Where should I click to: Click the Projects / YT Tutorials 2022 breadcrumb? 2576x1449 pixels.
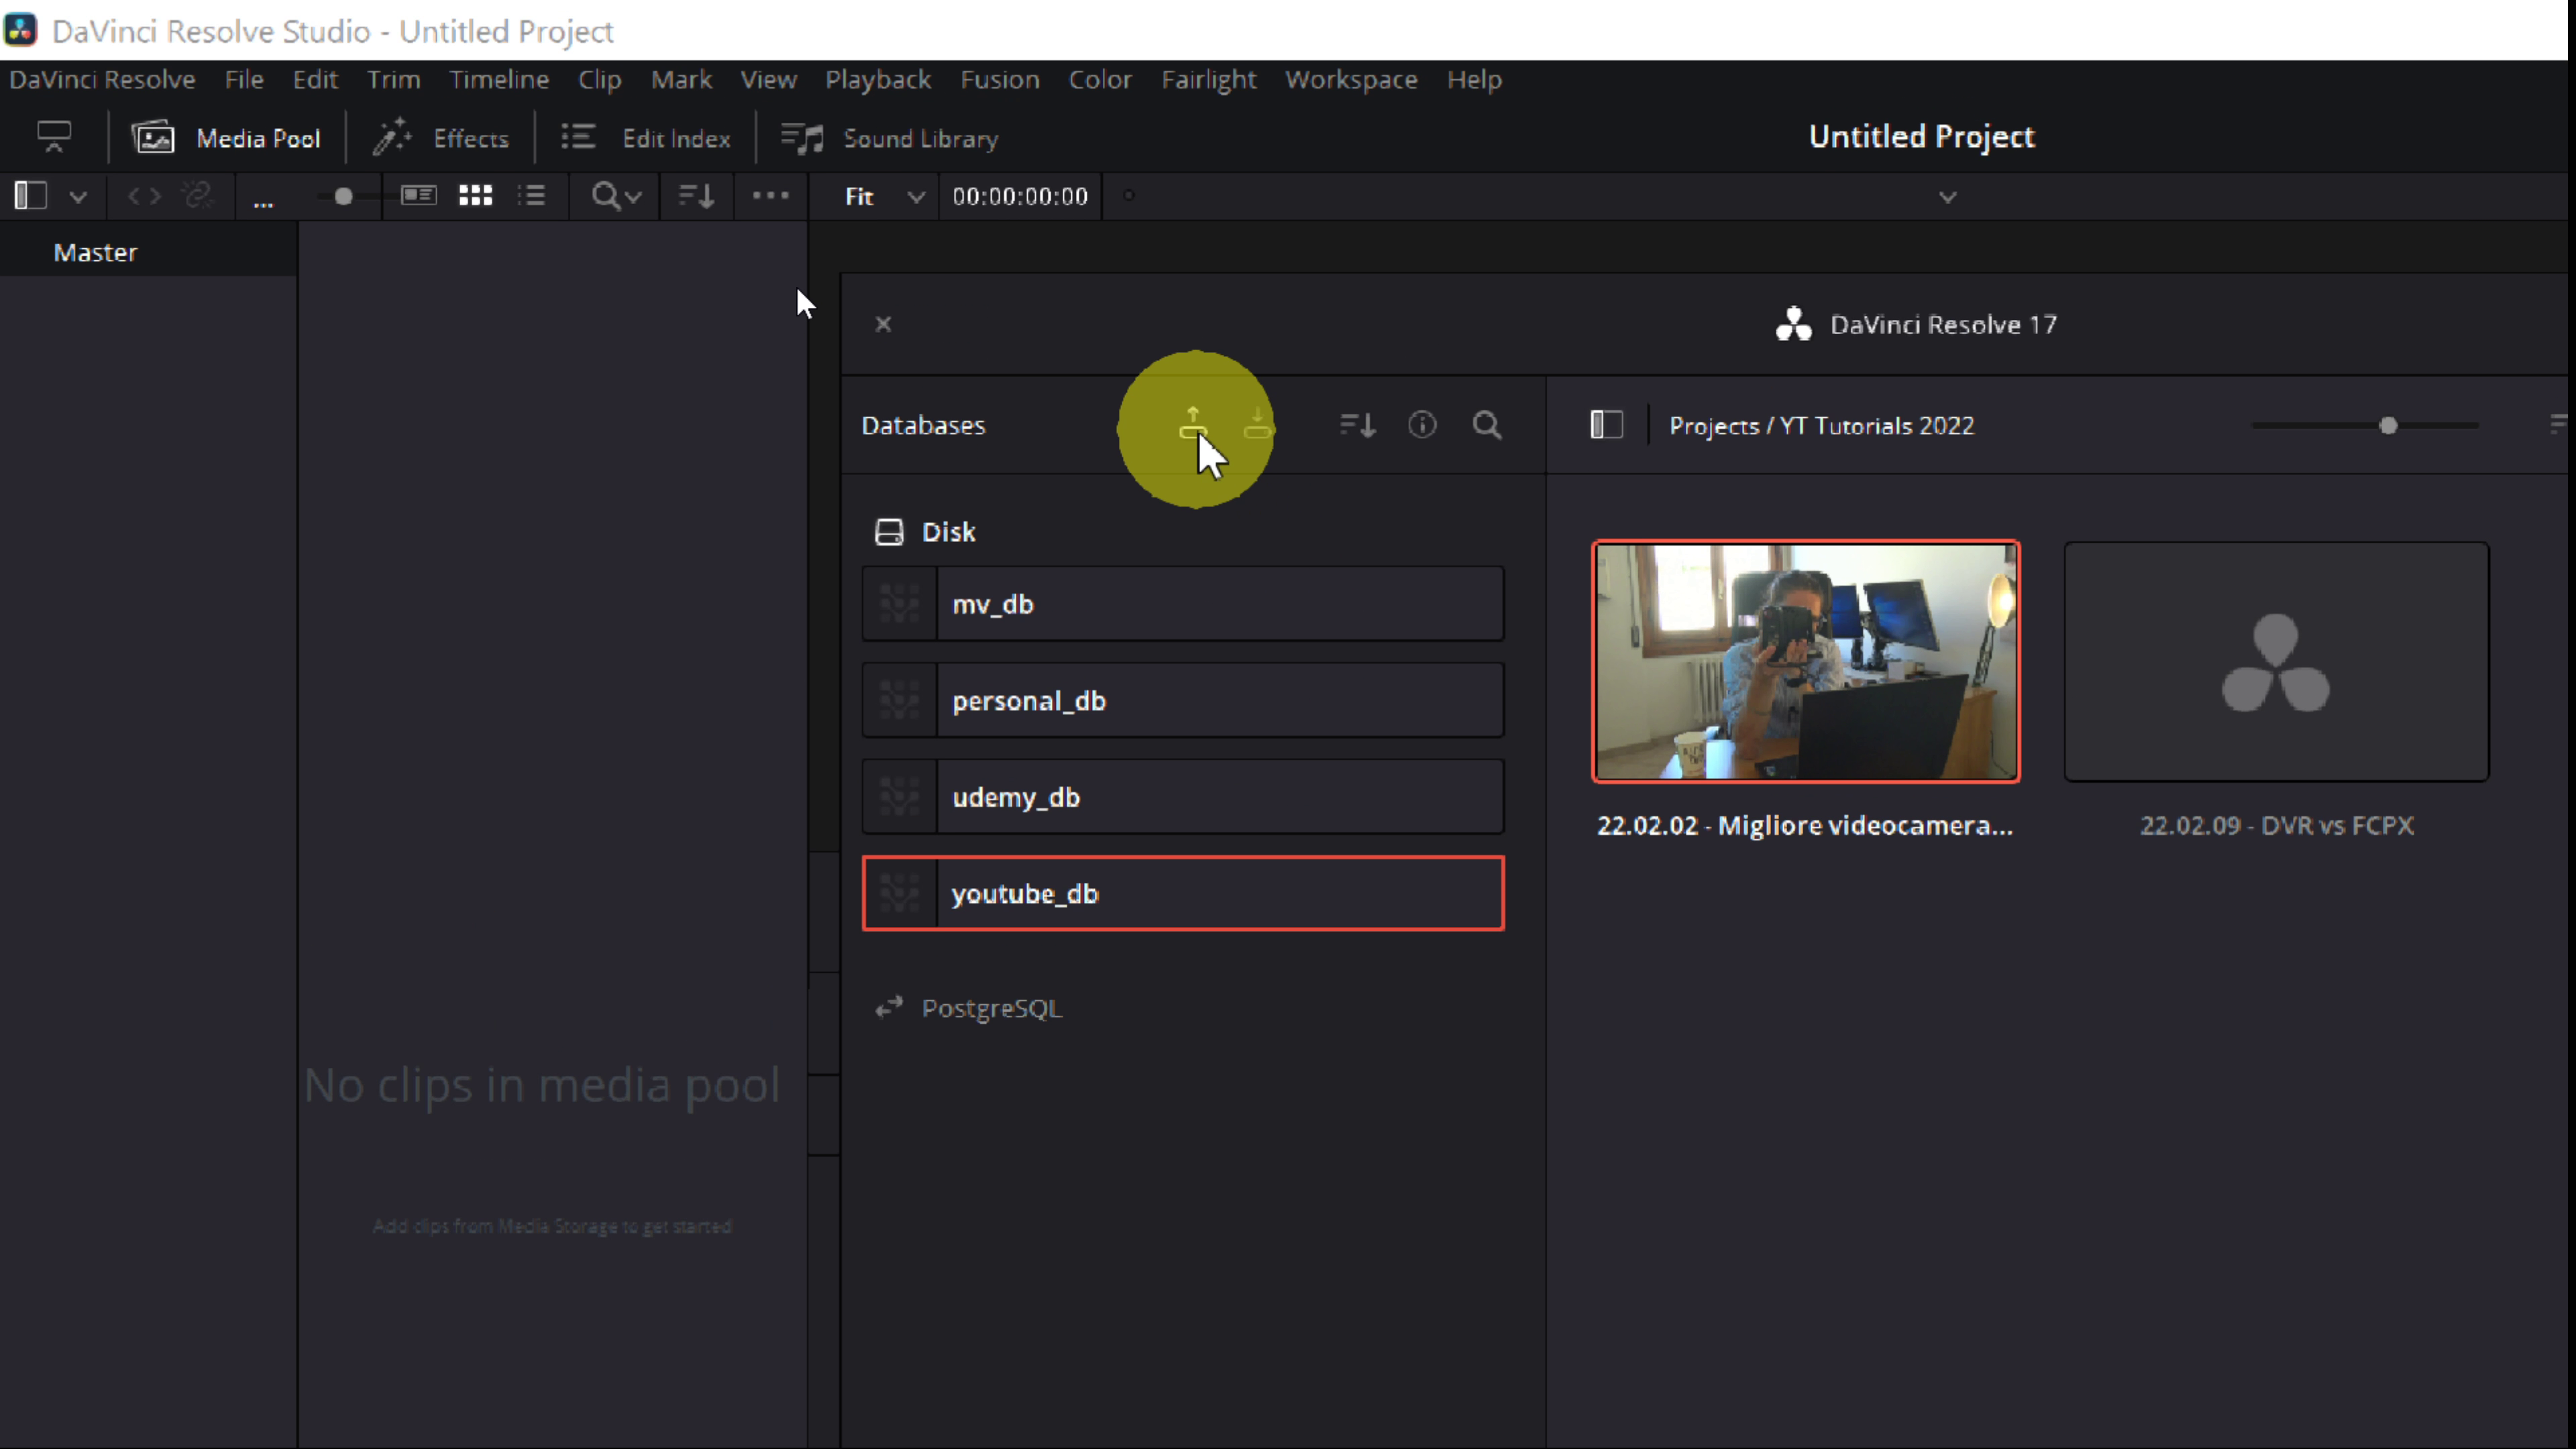coord(1821,426)
